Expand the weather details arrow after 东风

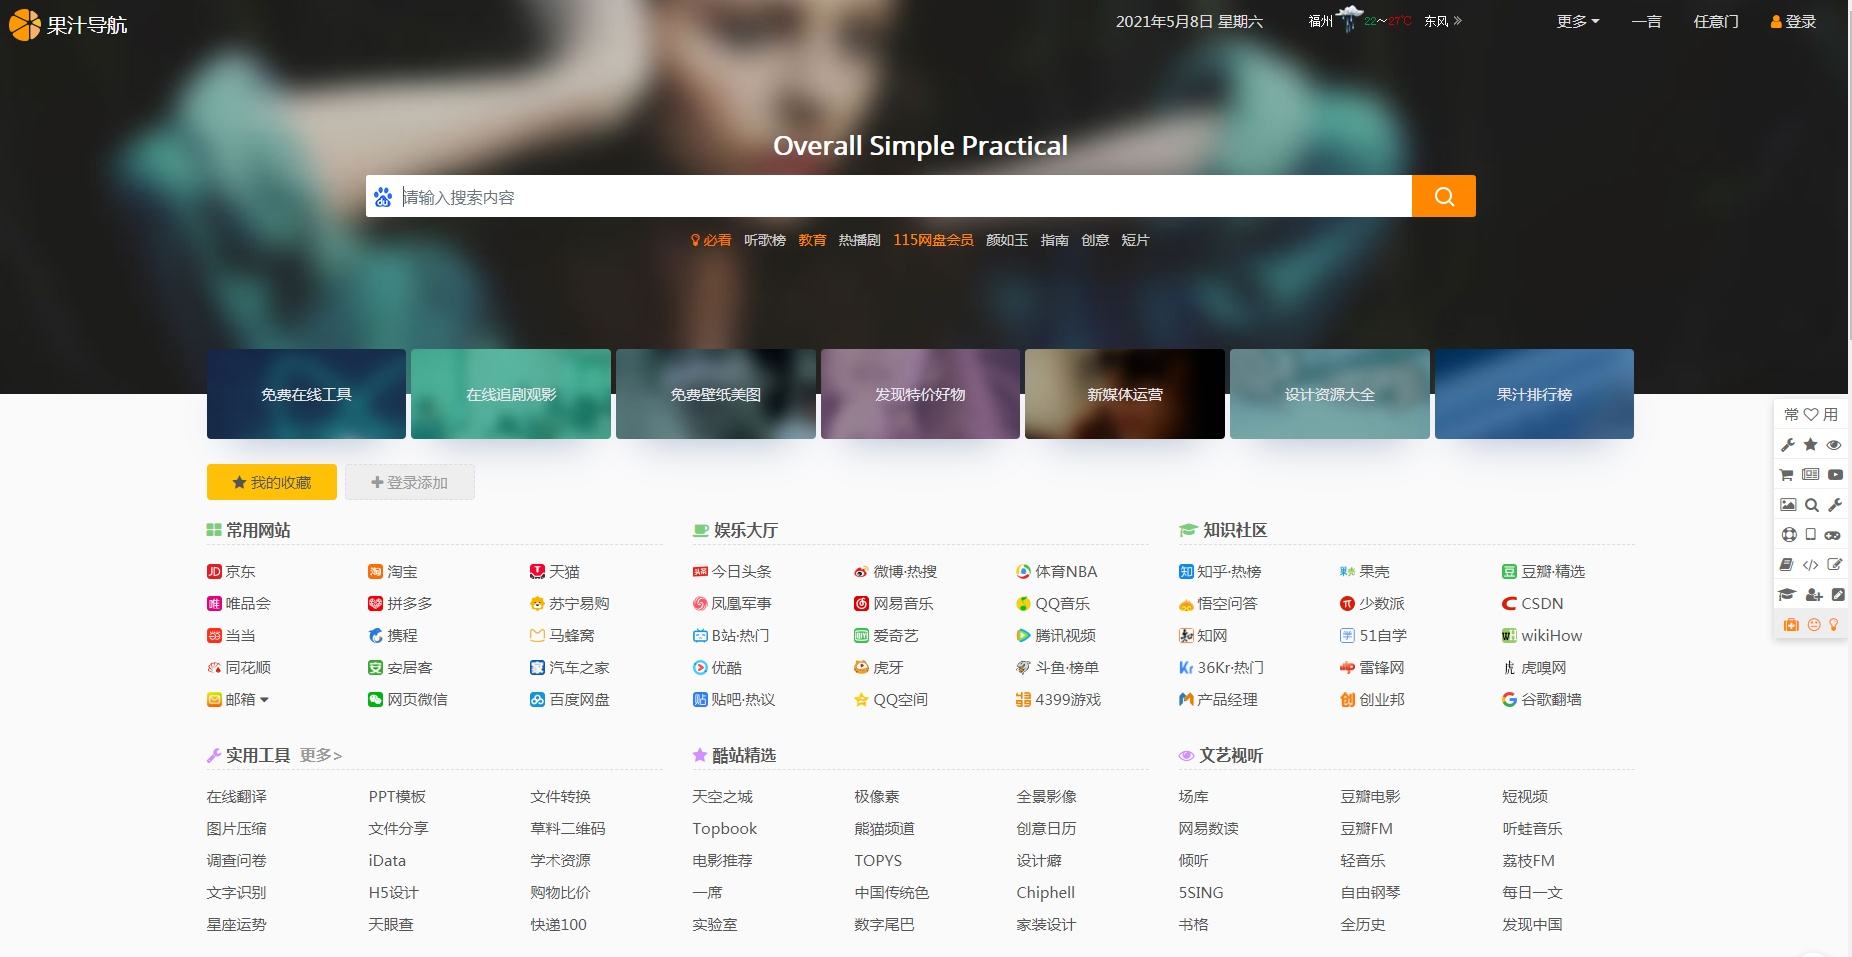1457,21
